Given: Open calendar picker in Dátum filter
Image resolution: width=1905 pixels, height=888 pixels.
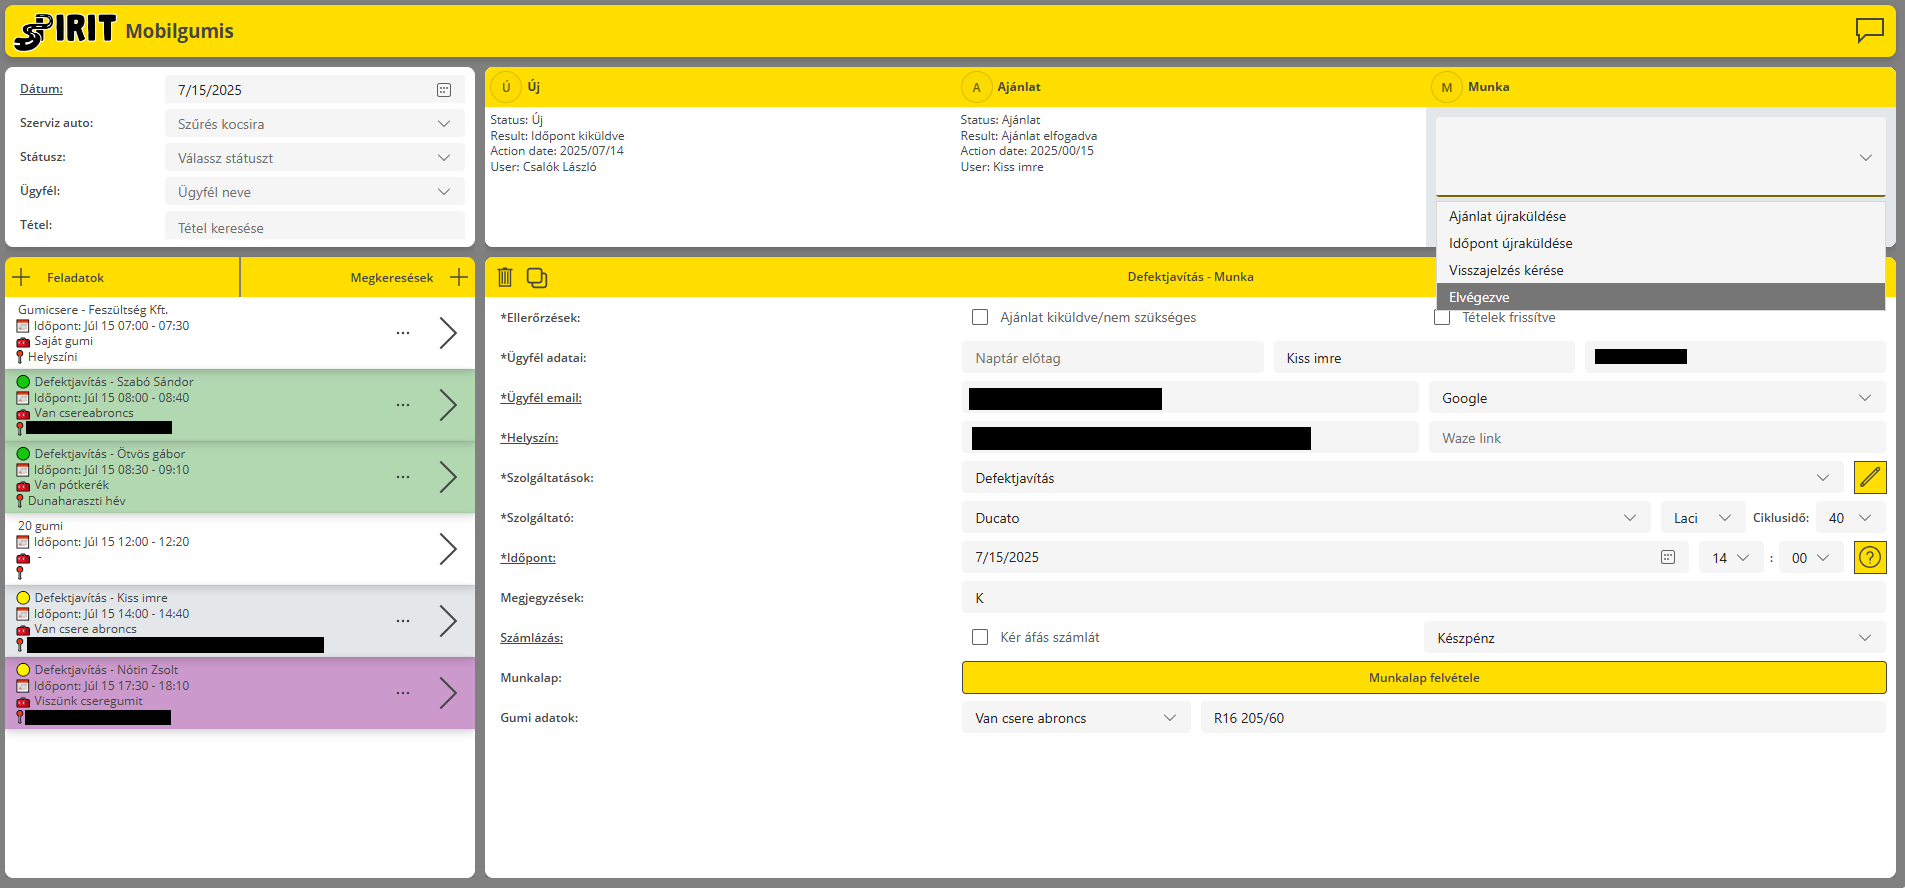Looking at the screenshot, I should click(x=444, y=90).
